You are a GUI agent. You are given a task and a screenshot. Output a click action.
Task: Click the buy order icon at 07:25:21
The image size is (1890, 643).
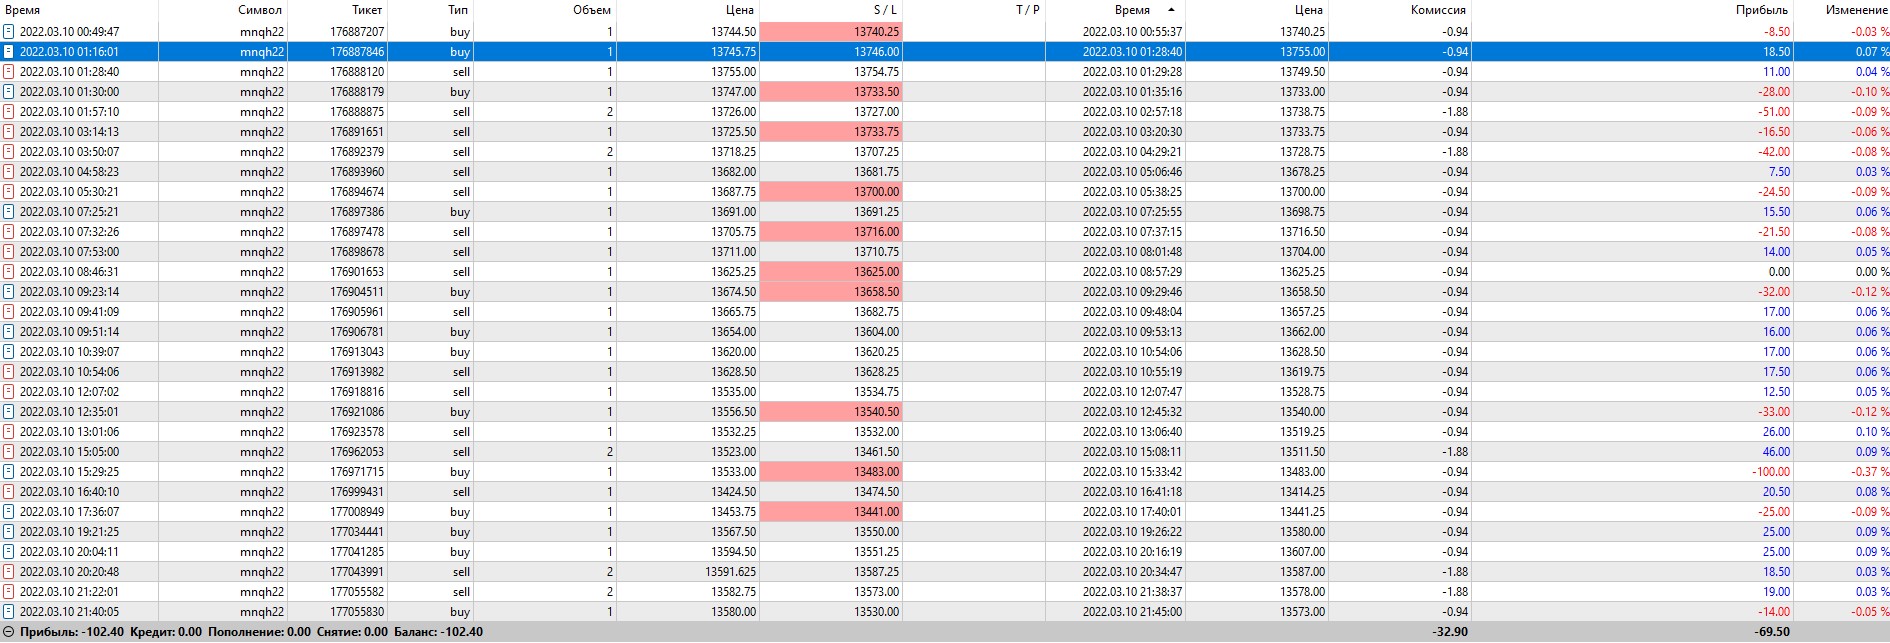click(x=9, y=212)
